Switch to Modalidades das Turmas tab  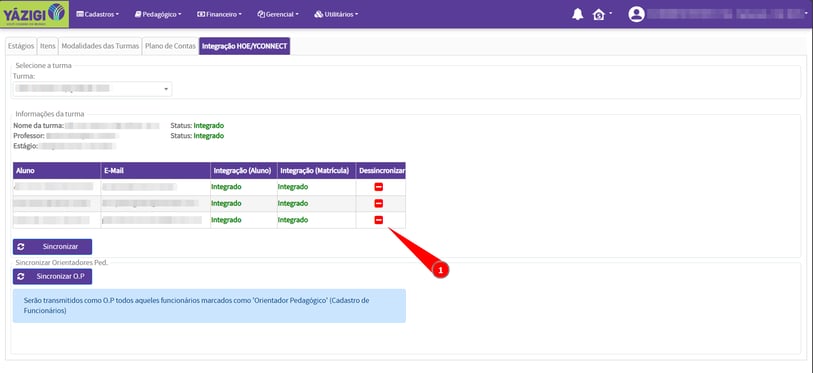point(100,46)
